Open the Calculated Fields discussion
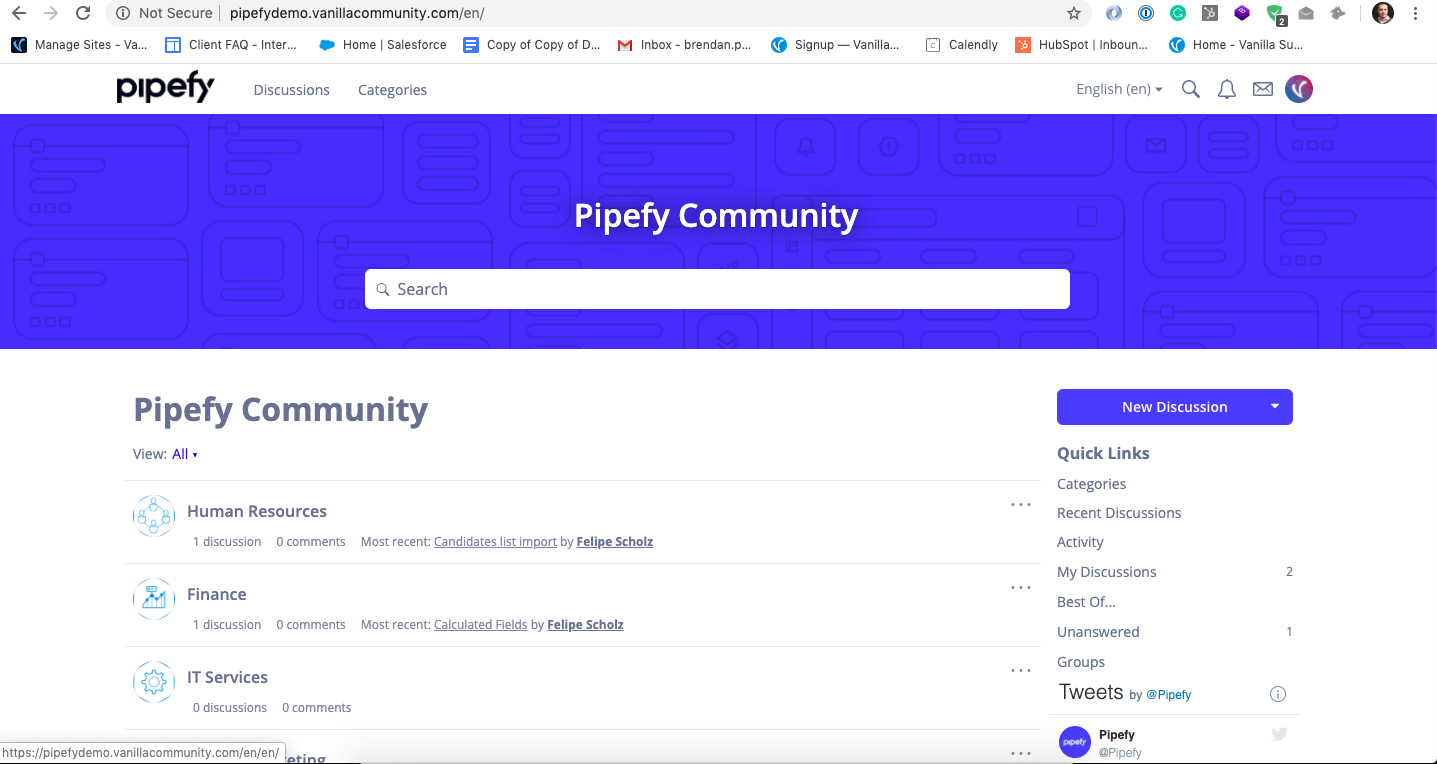Screen dimensions: 1437x764 click(480, 624)
